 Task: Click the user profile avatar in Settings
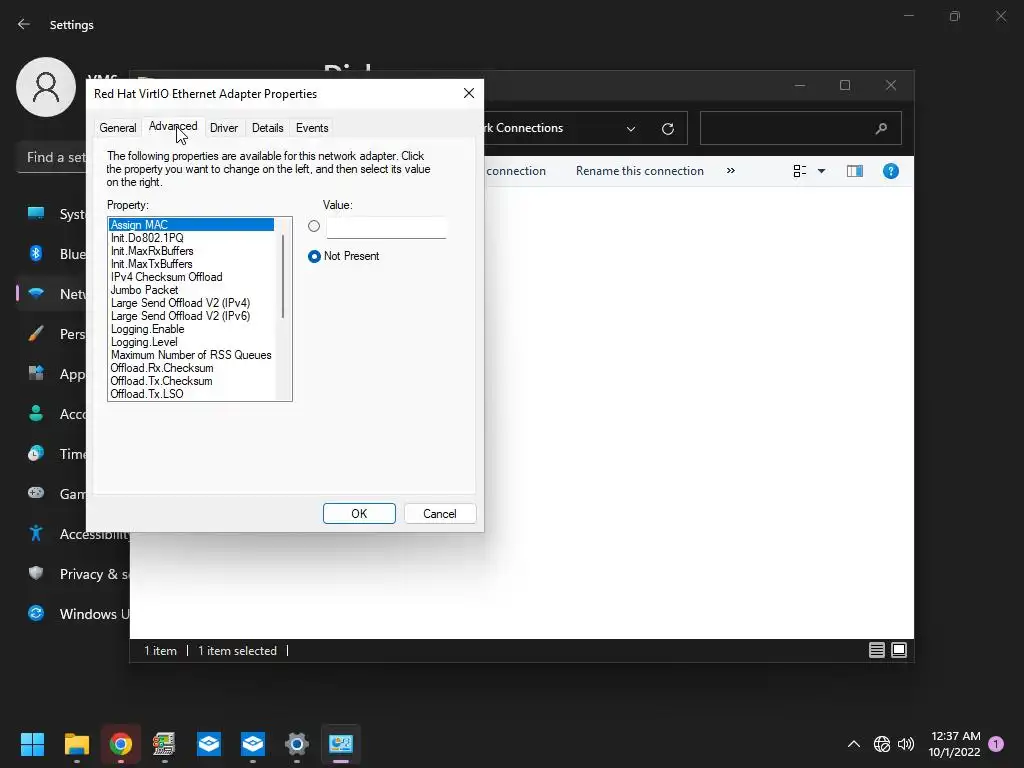click(46, 87)
